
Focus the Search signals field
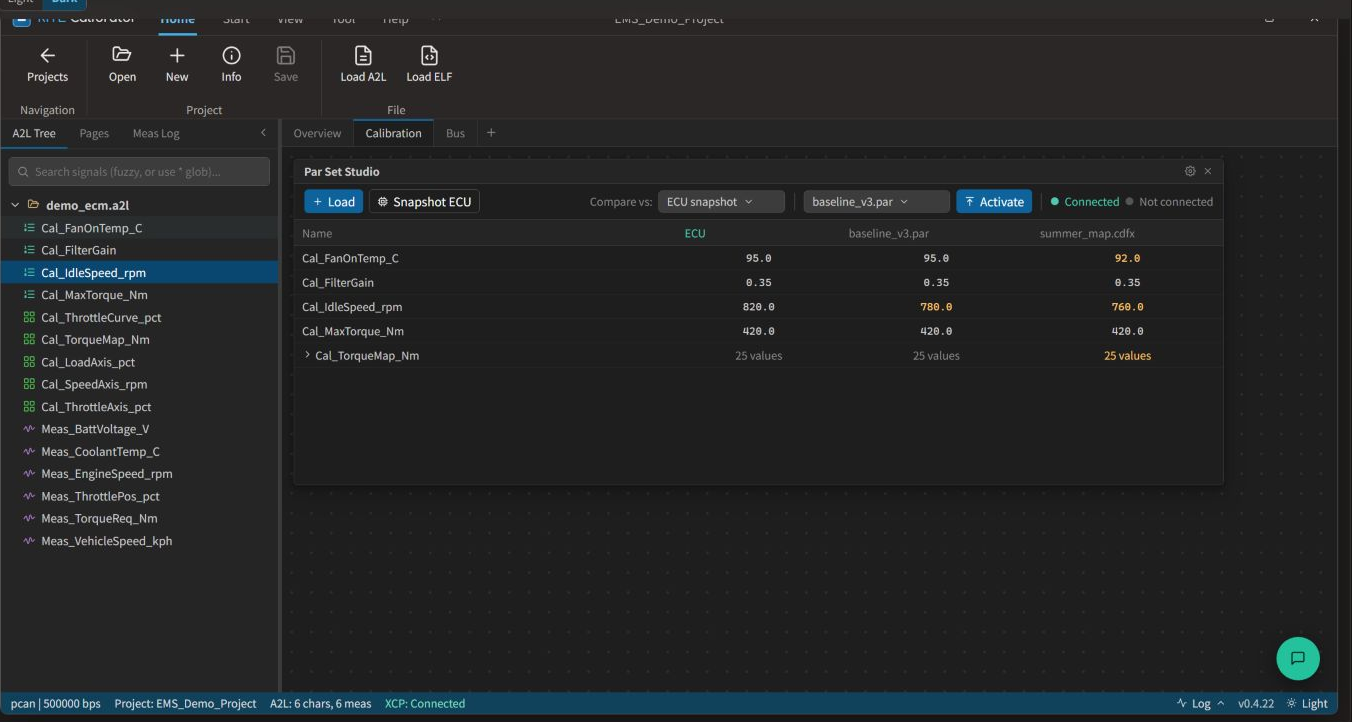[139, 171]
